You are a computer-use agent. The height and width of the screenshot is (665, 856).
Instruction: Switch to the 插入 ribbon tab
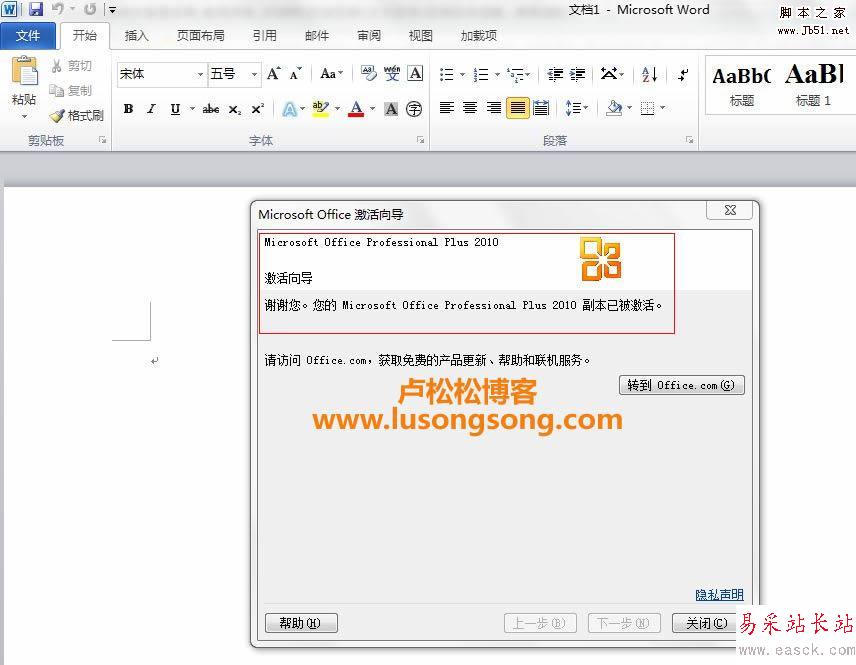click(136, 36)
